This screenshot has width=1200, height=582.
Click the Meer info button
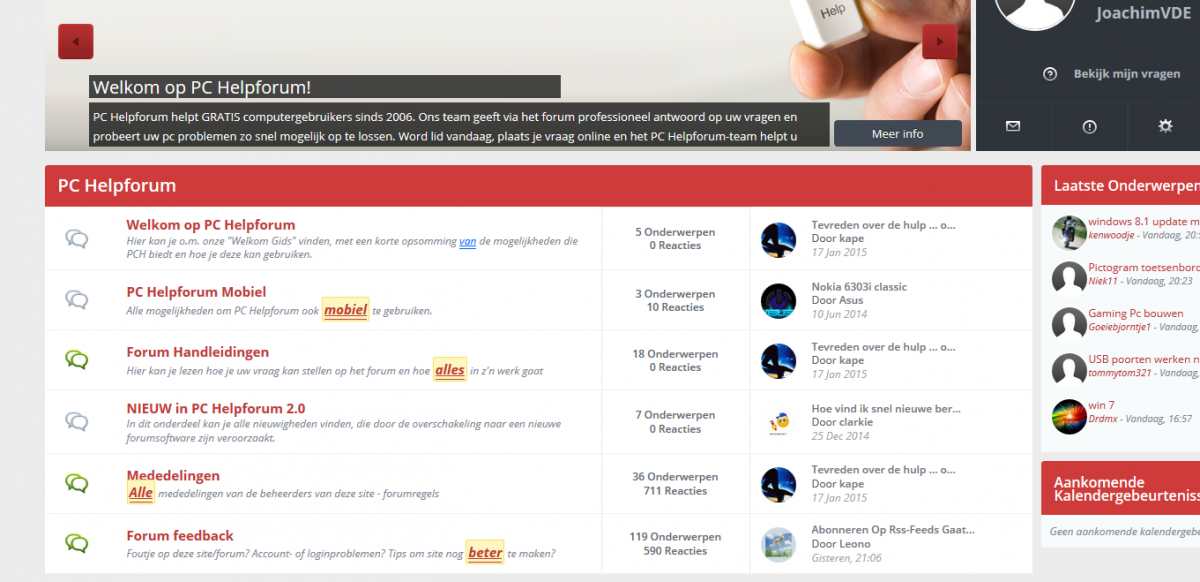tap(897, 134)
